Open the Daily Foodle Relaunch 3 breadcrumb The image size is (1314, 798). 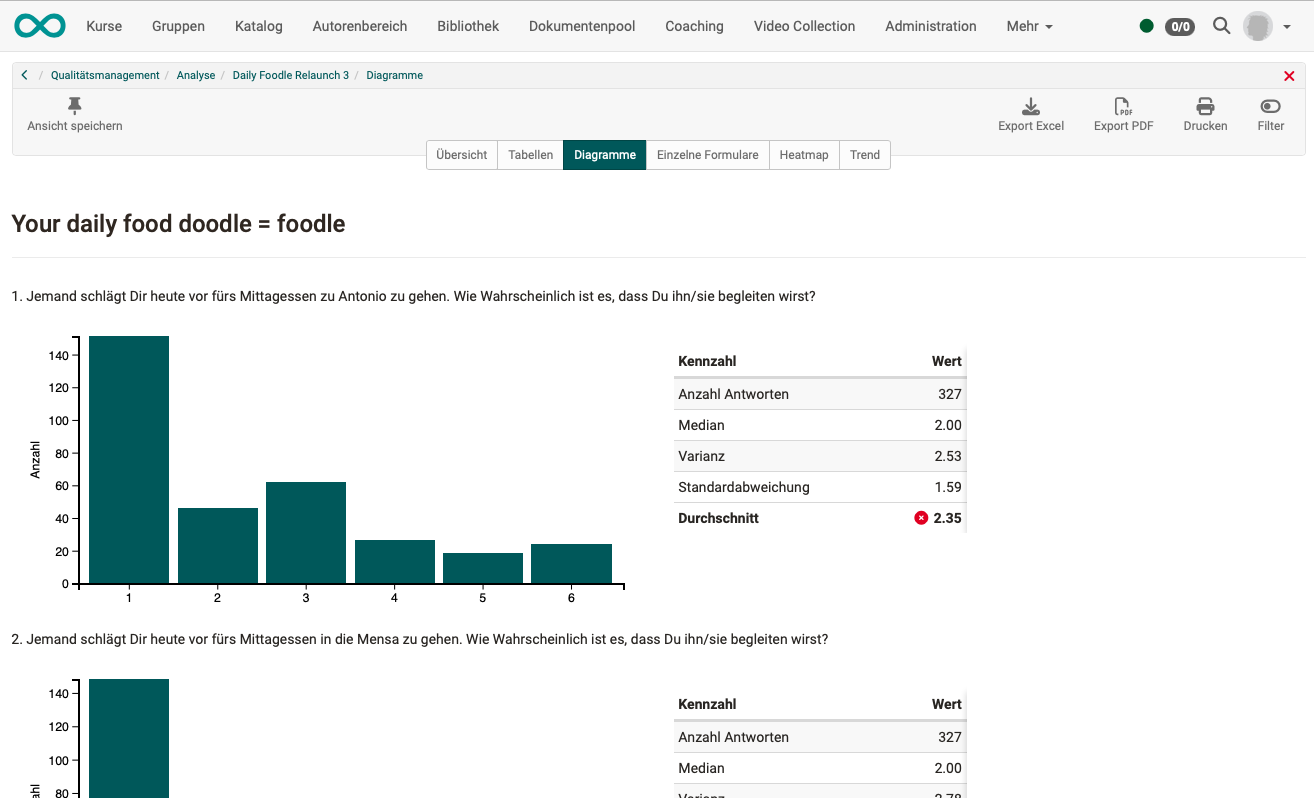coord(290,75)
